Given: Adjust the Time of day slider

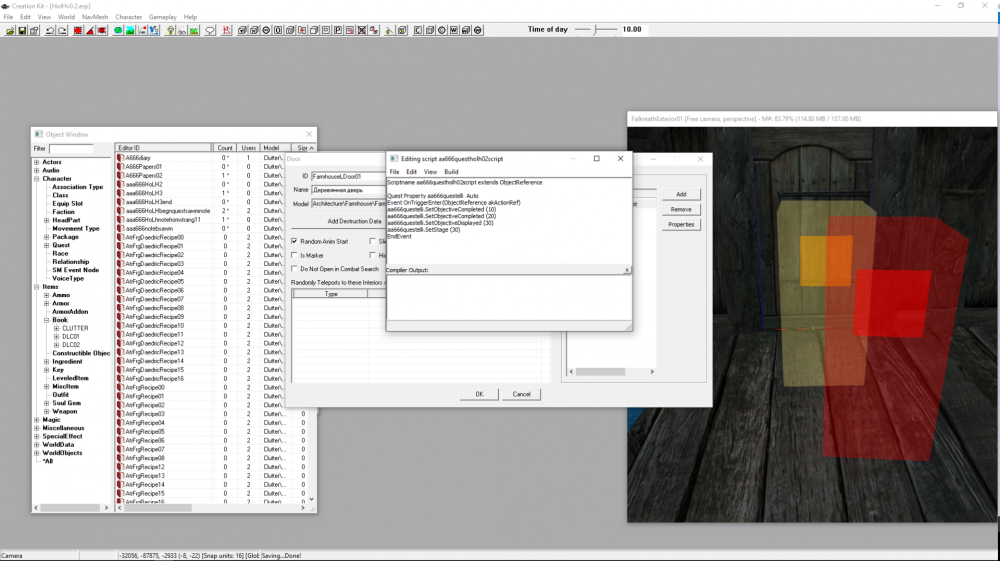Looking at the screenshot, I should click(596, 29).
